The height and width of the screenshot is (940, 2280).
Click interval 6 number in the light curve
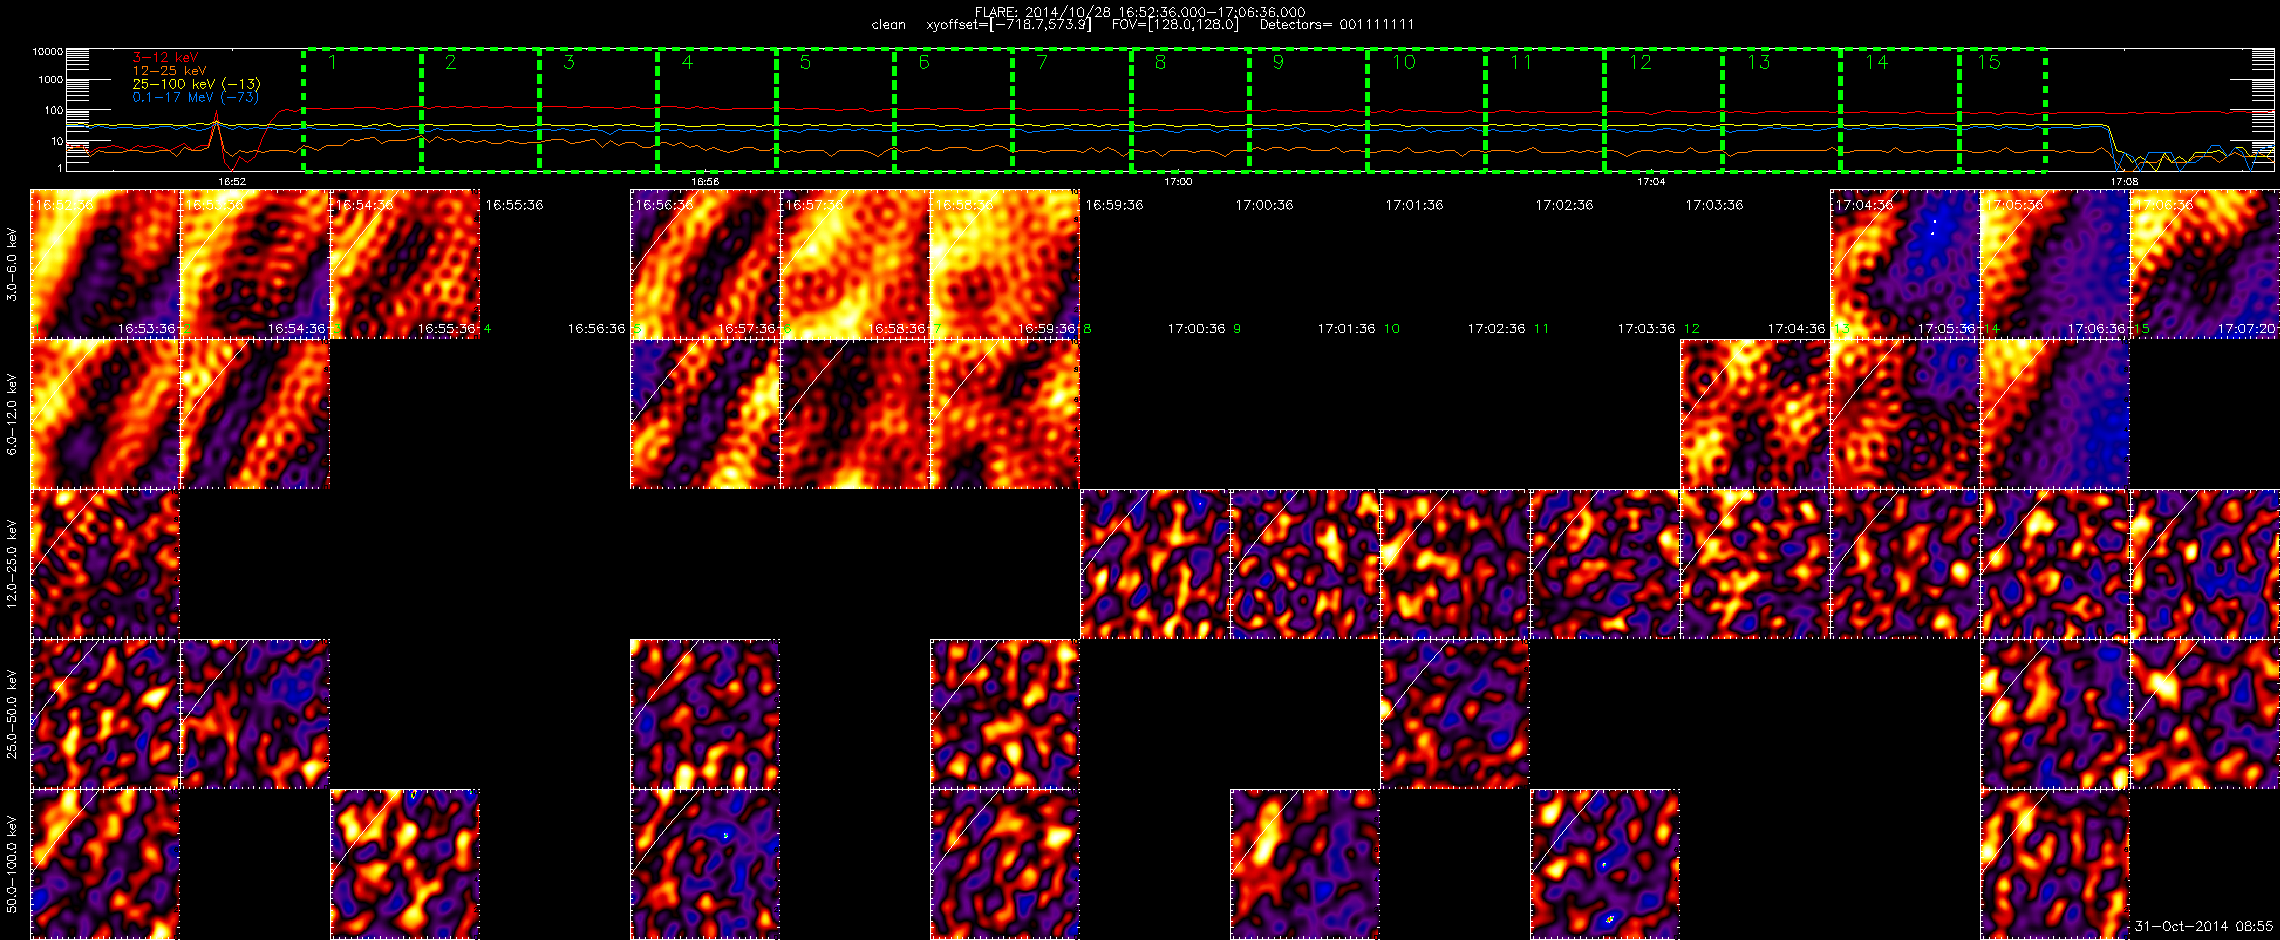point(924,62)
